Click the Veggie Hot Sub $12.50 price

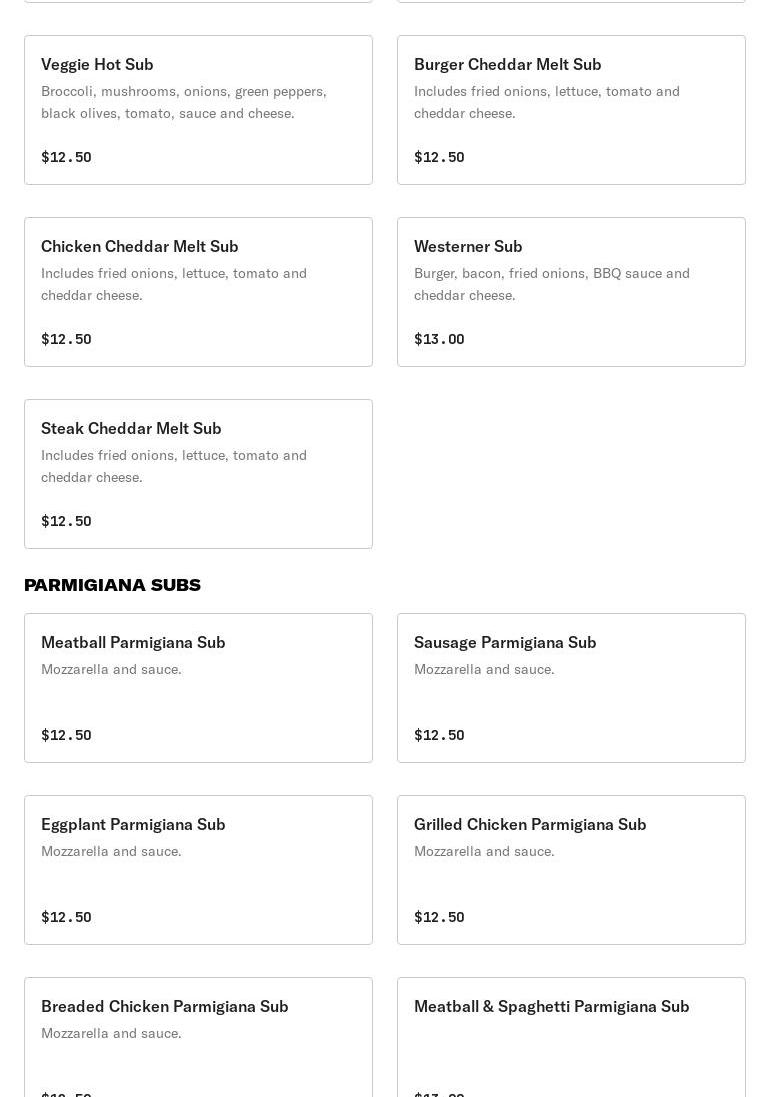pos(66,157)
